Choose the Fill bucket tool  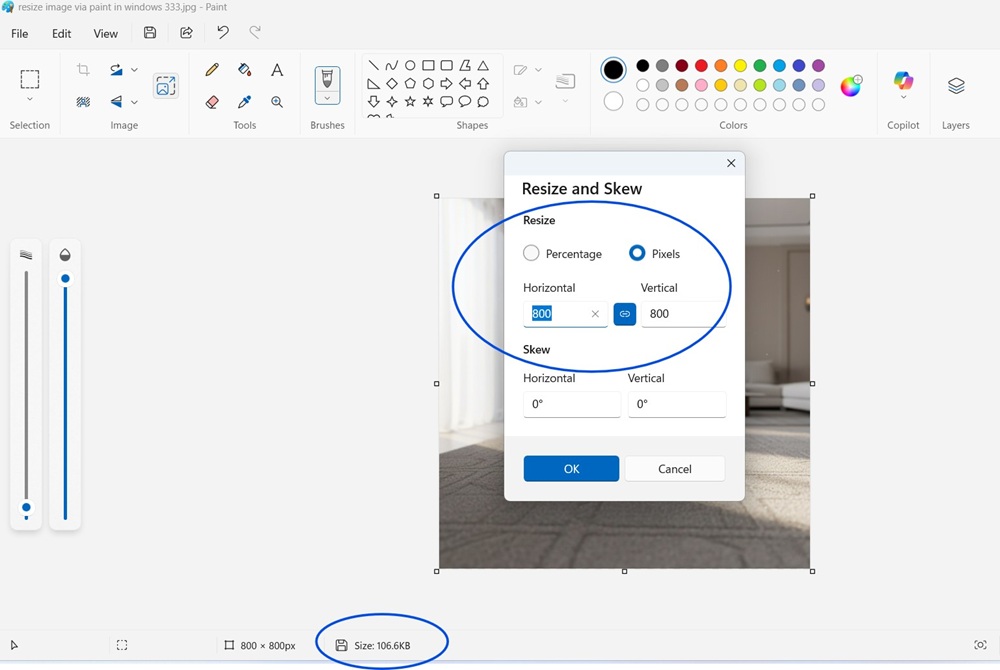point(244,70)
